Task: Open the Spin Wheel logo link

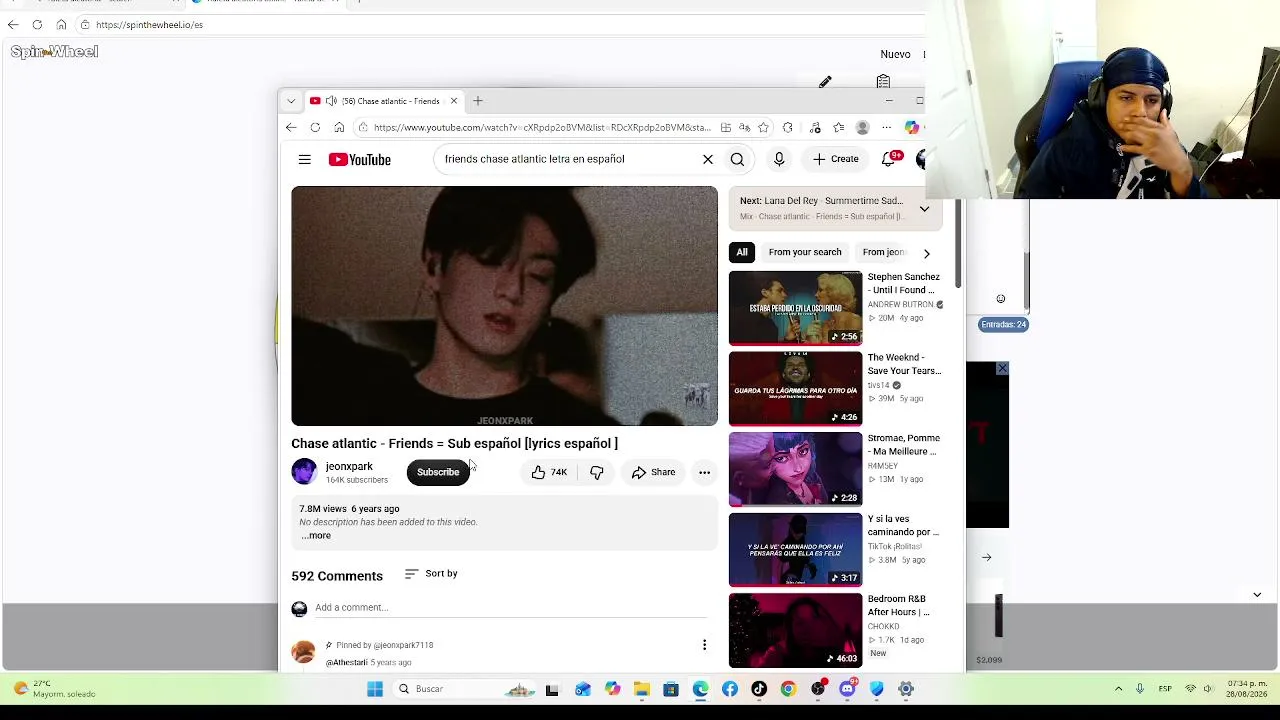Action: pyautogui.click(x=54, y=52)
